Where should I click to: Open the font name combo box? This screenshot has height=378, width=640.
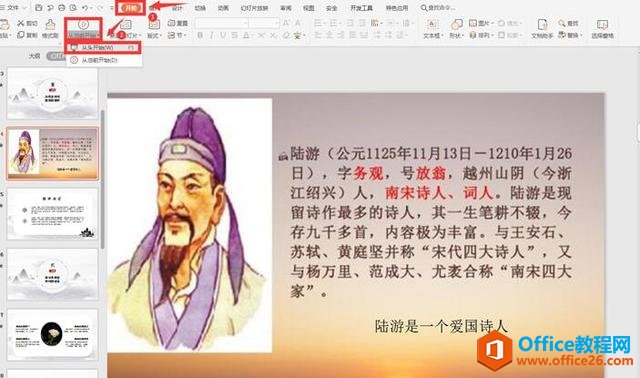click(x=222, y=23)
